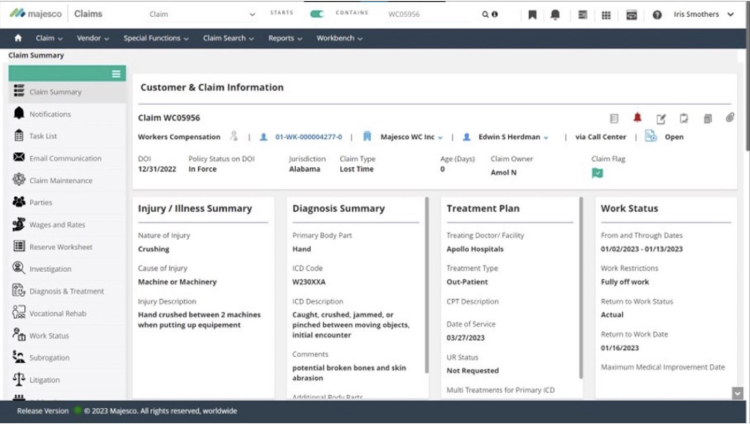This screenshot has height=424, width=750.
Task: Open the Reports menu
Action: point(285,38)
